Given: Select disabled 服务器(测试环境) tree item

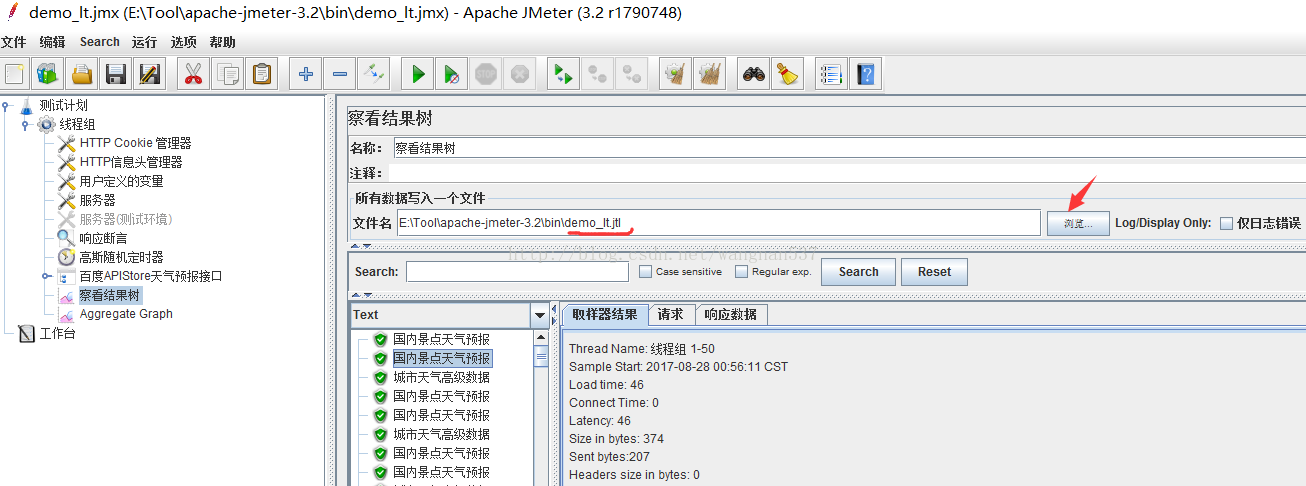Looking at the screenshot, I should (125, 219).
